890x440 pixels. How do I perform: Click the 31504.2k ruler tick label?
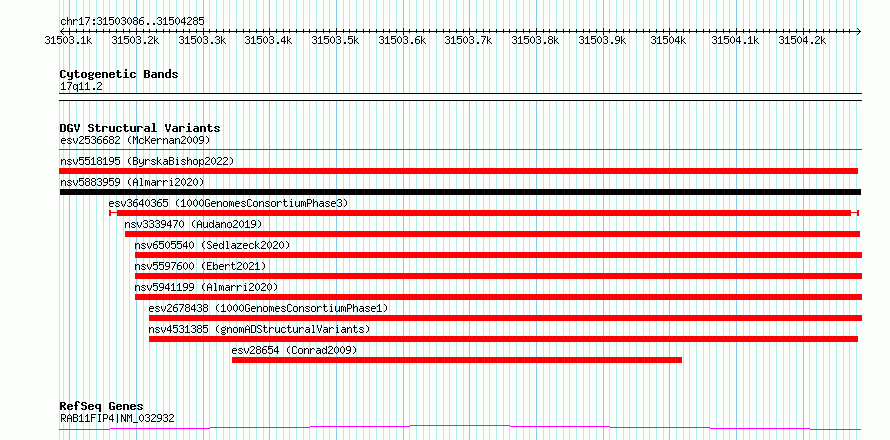802,40
